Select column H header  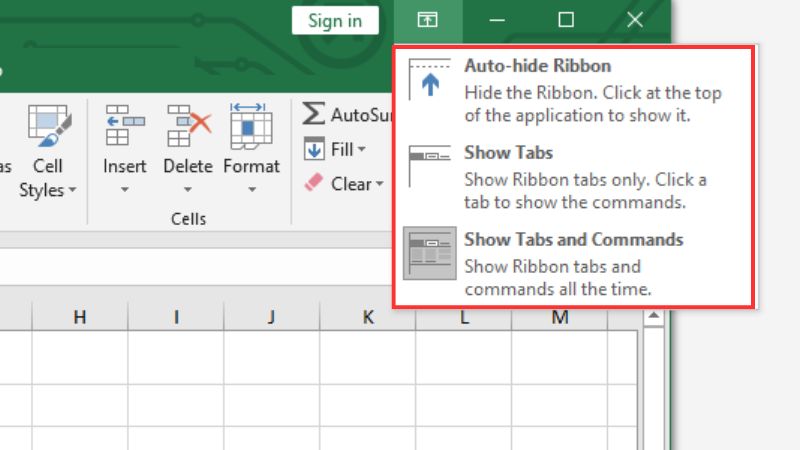click(x=80, y=318)
